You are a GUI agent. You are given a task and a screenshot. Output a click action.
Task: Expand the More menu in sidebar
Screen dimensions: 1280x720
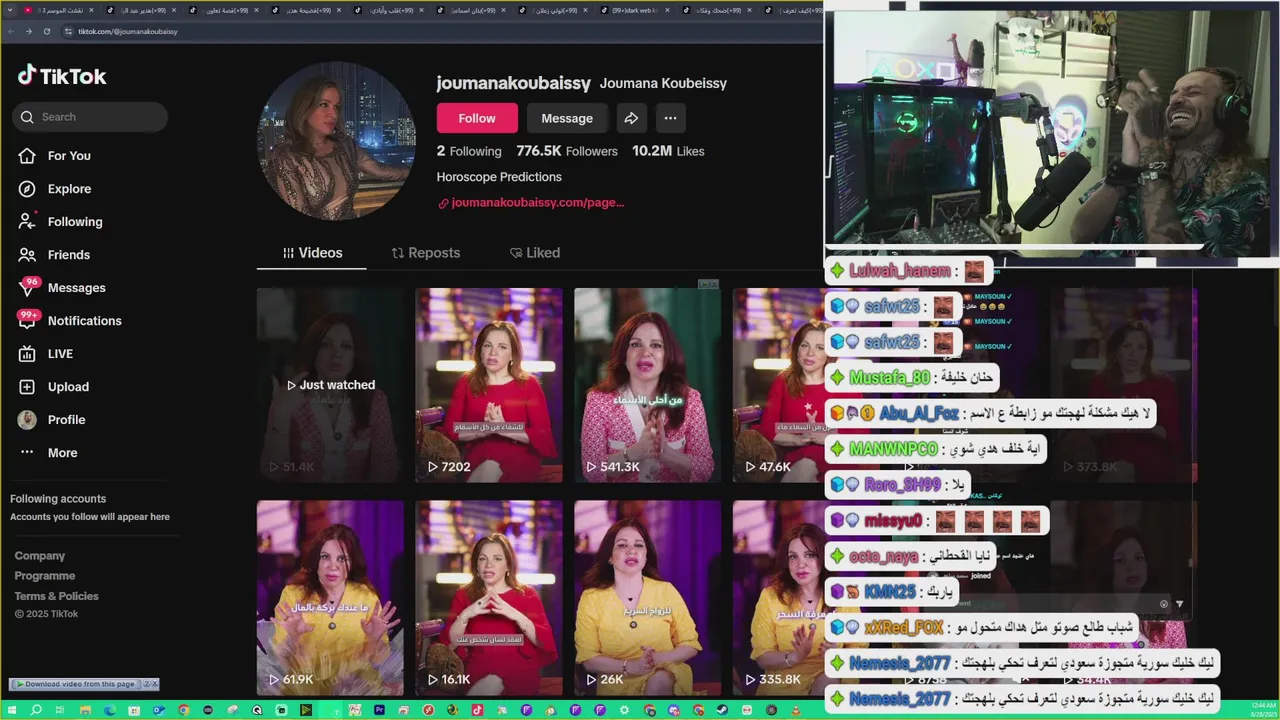62,453
